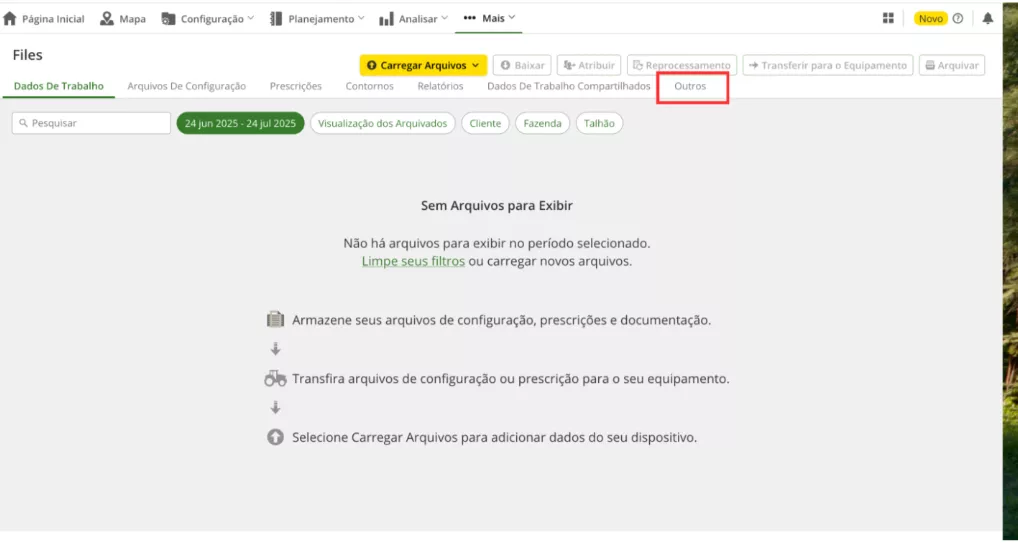This screenshot has width=1018, height=543.
Task: Expand the Configuração menu
Action: pyautogui.click(x=208, y=19)
